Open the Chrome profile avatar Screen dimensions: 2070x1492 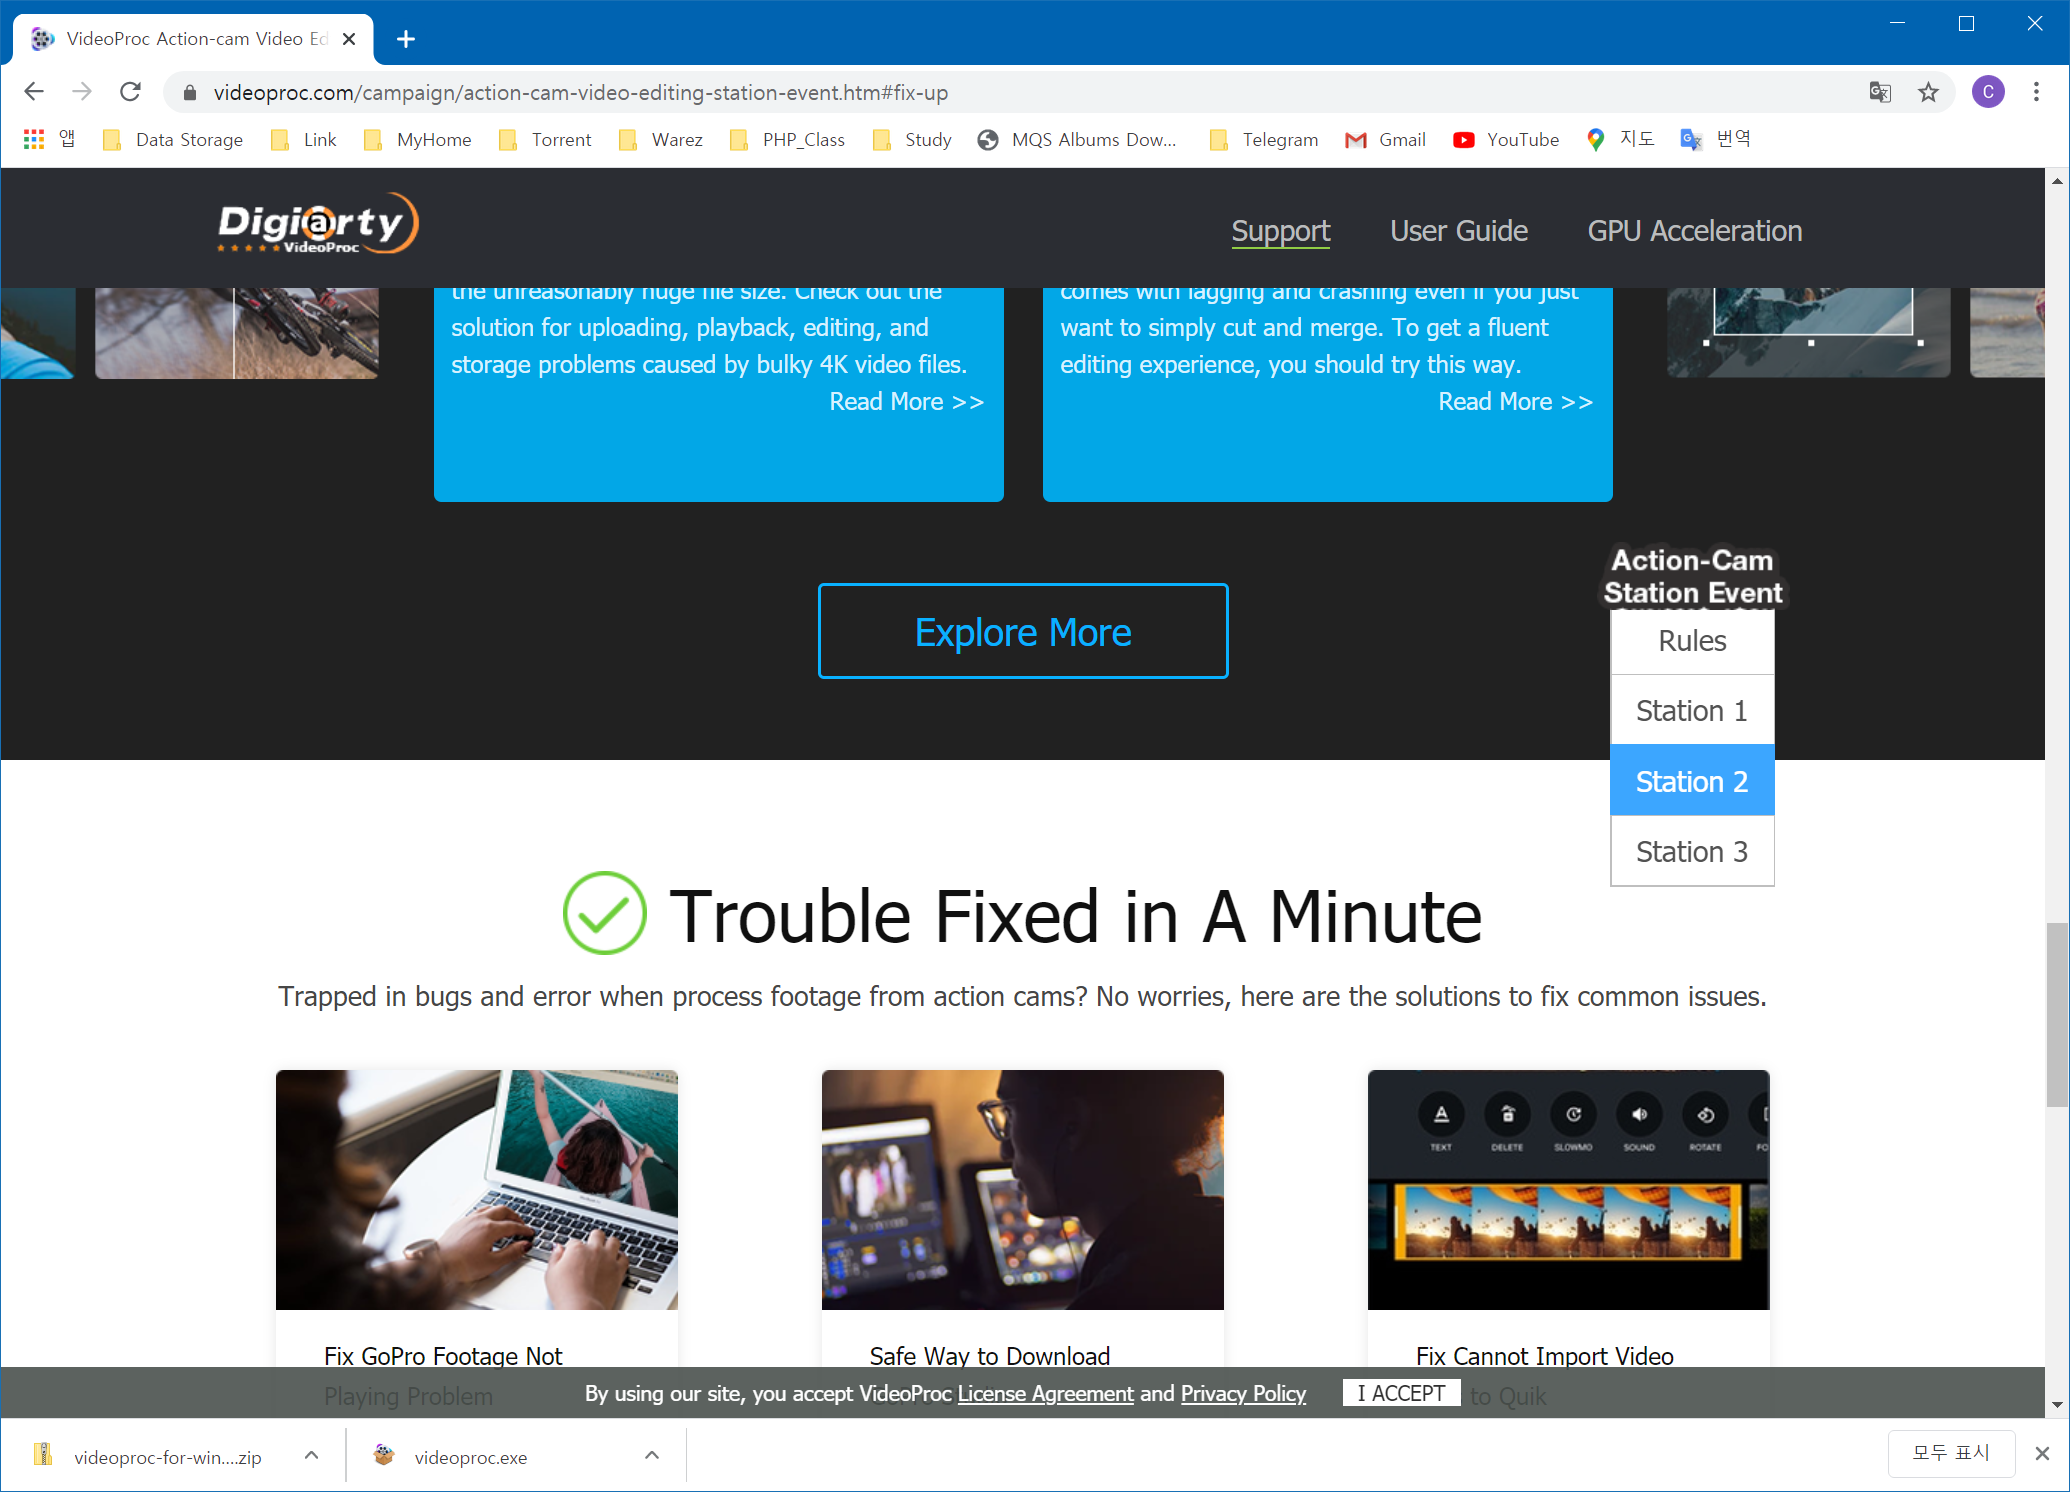(1987, 92)
